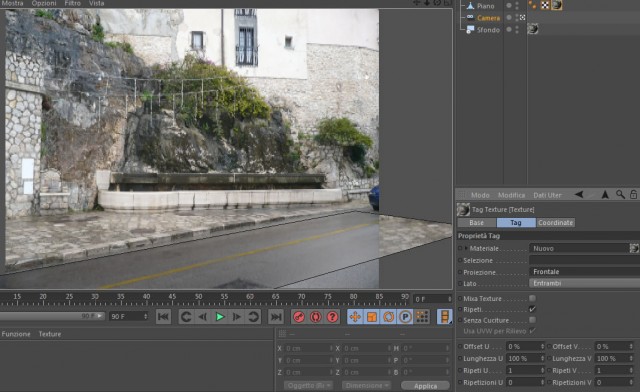640x392 pixels.
Task: Expand the Materiale field arrow
Action: coord(466,248)
